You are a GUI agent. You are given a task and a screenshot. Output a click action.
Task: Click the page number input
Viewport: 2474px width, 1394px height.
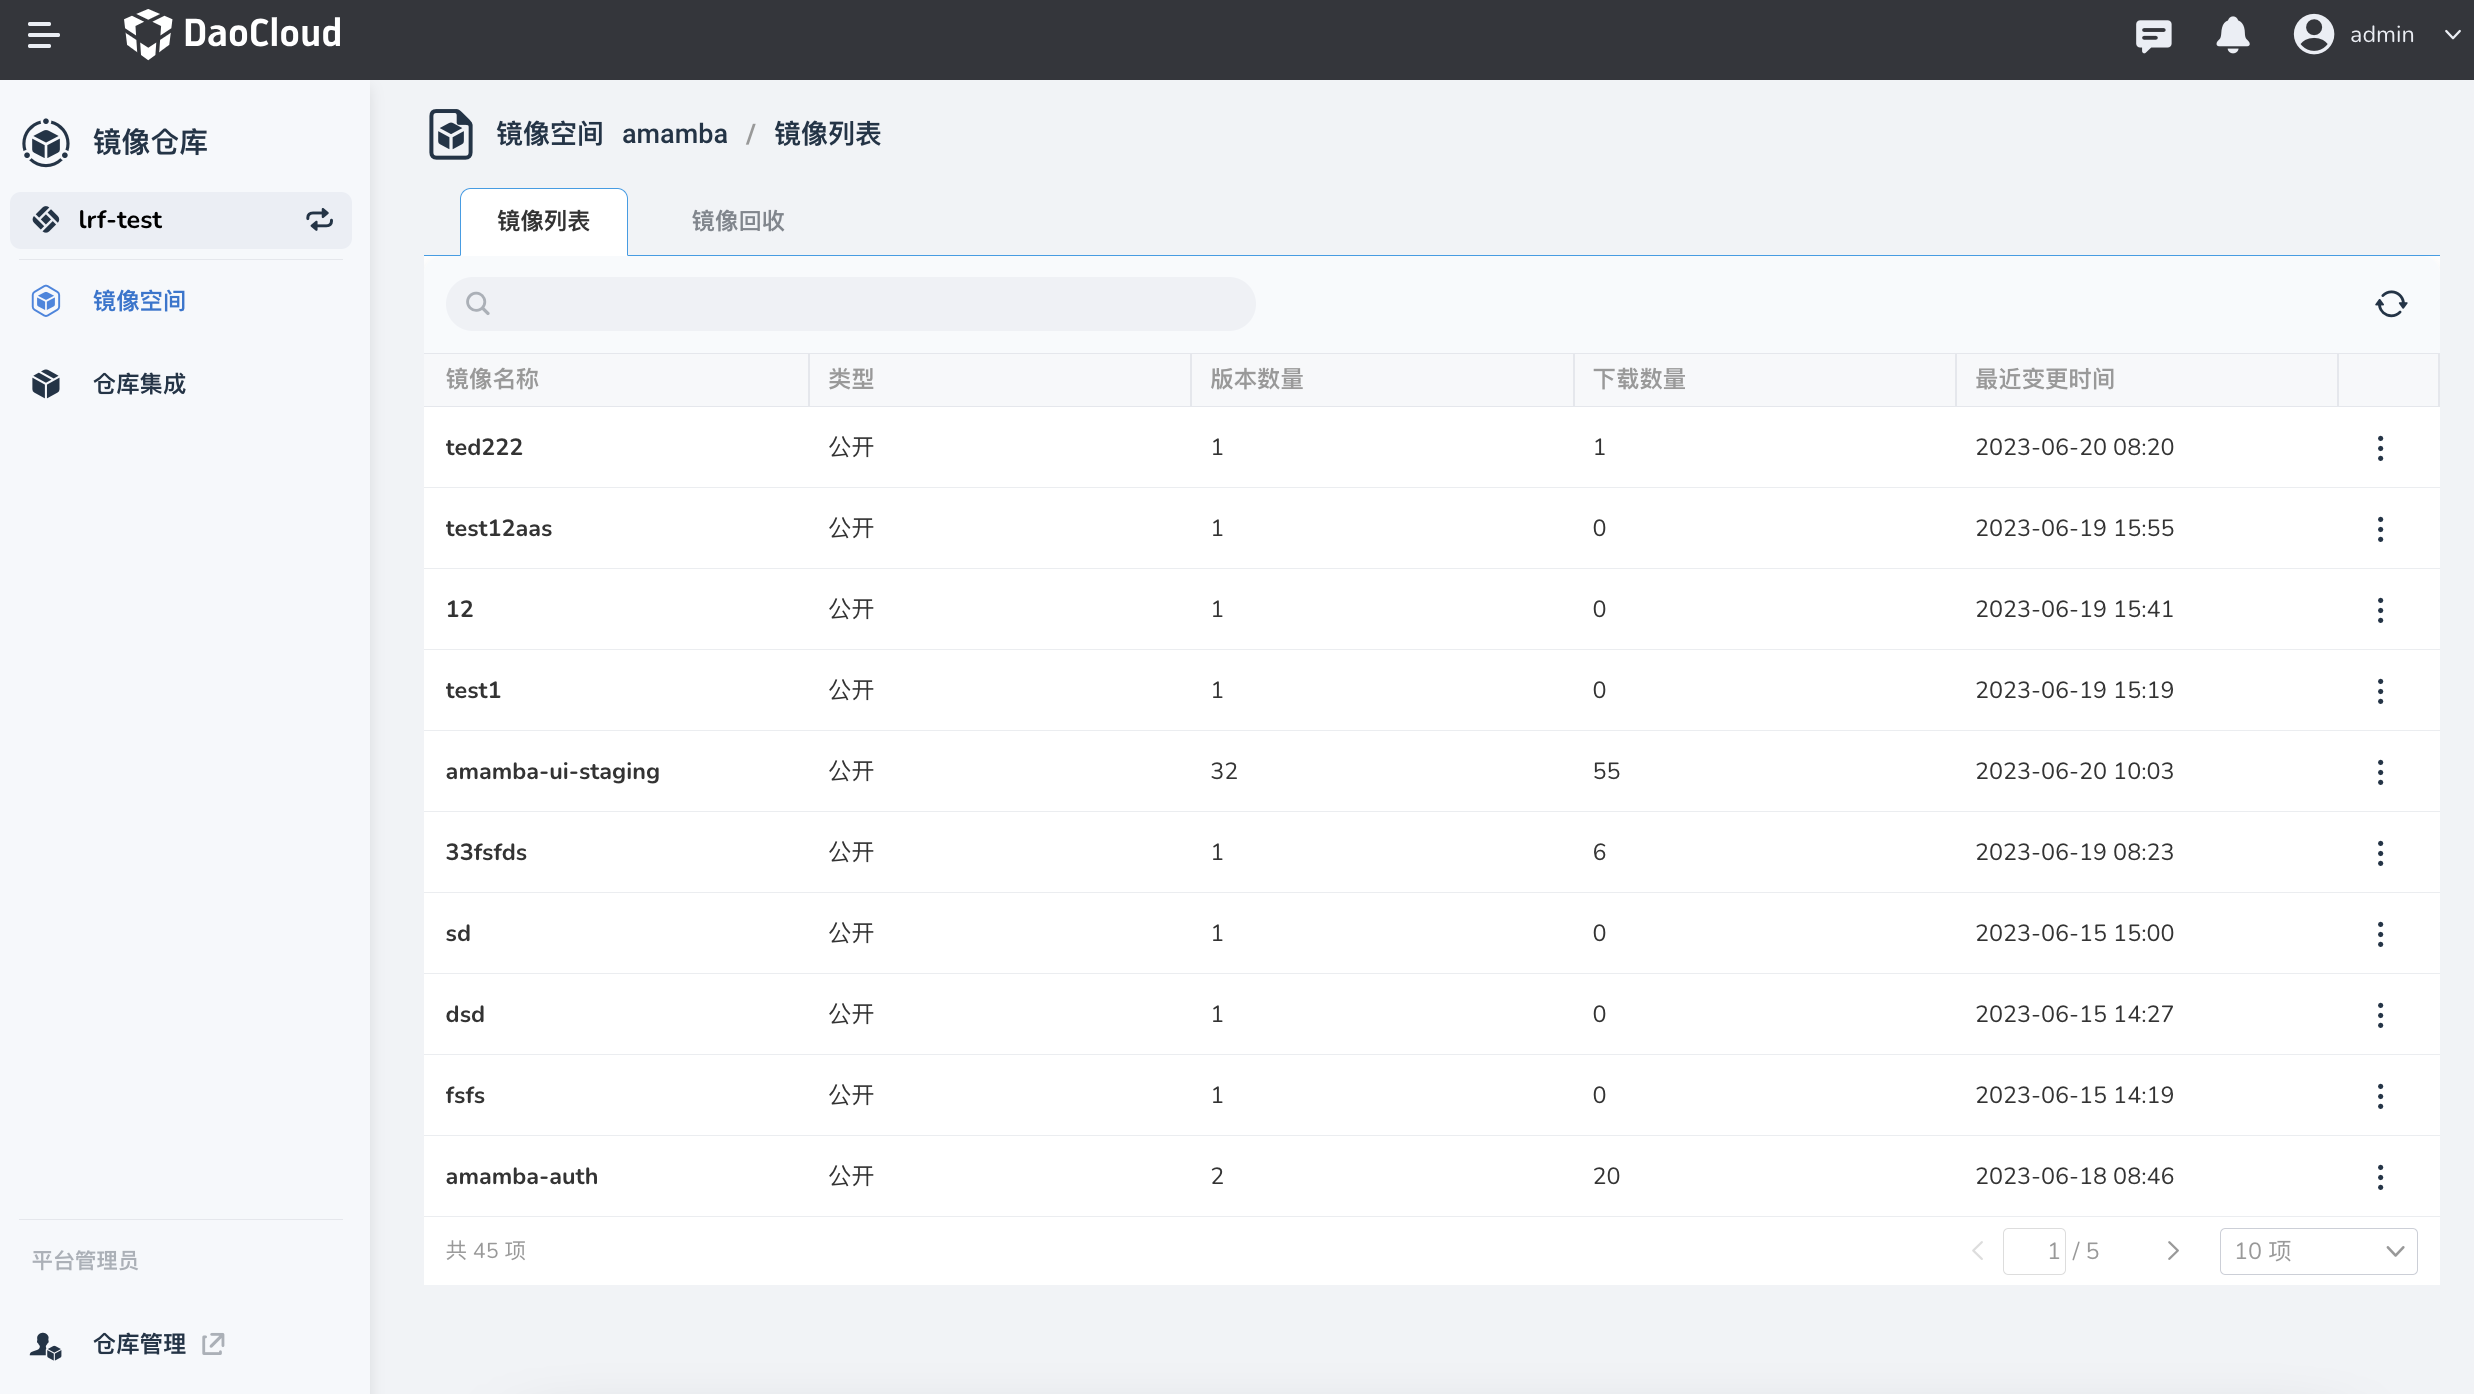point(2034,1251)
